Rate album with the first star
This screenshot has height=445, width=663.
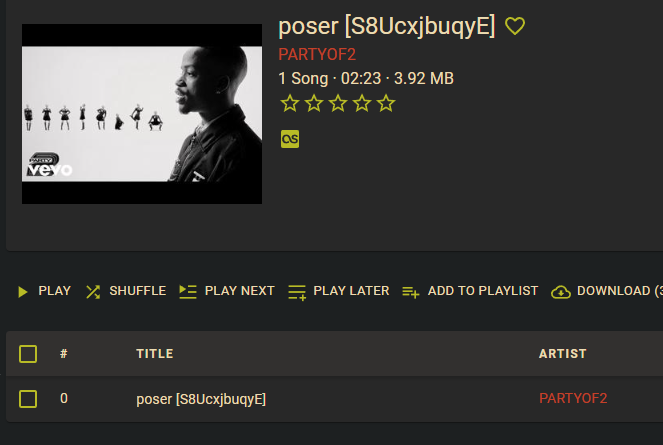pos(290,103)
